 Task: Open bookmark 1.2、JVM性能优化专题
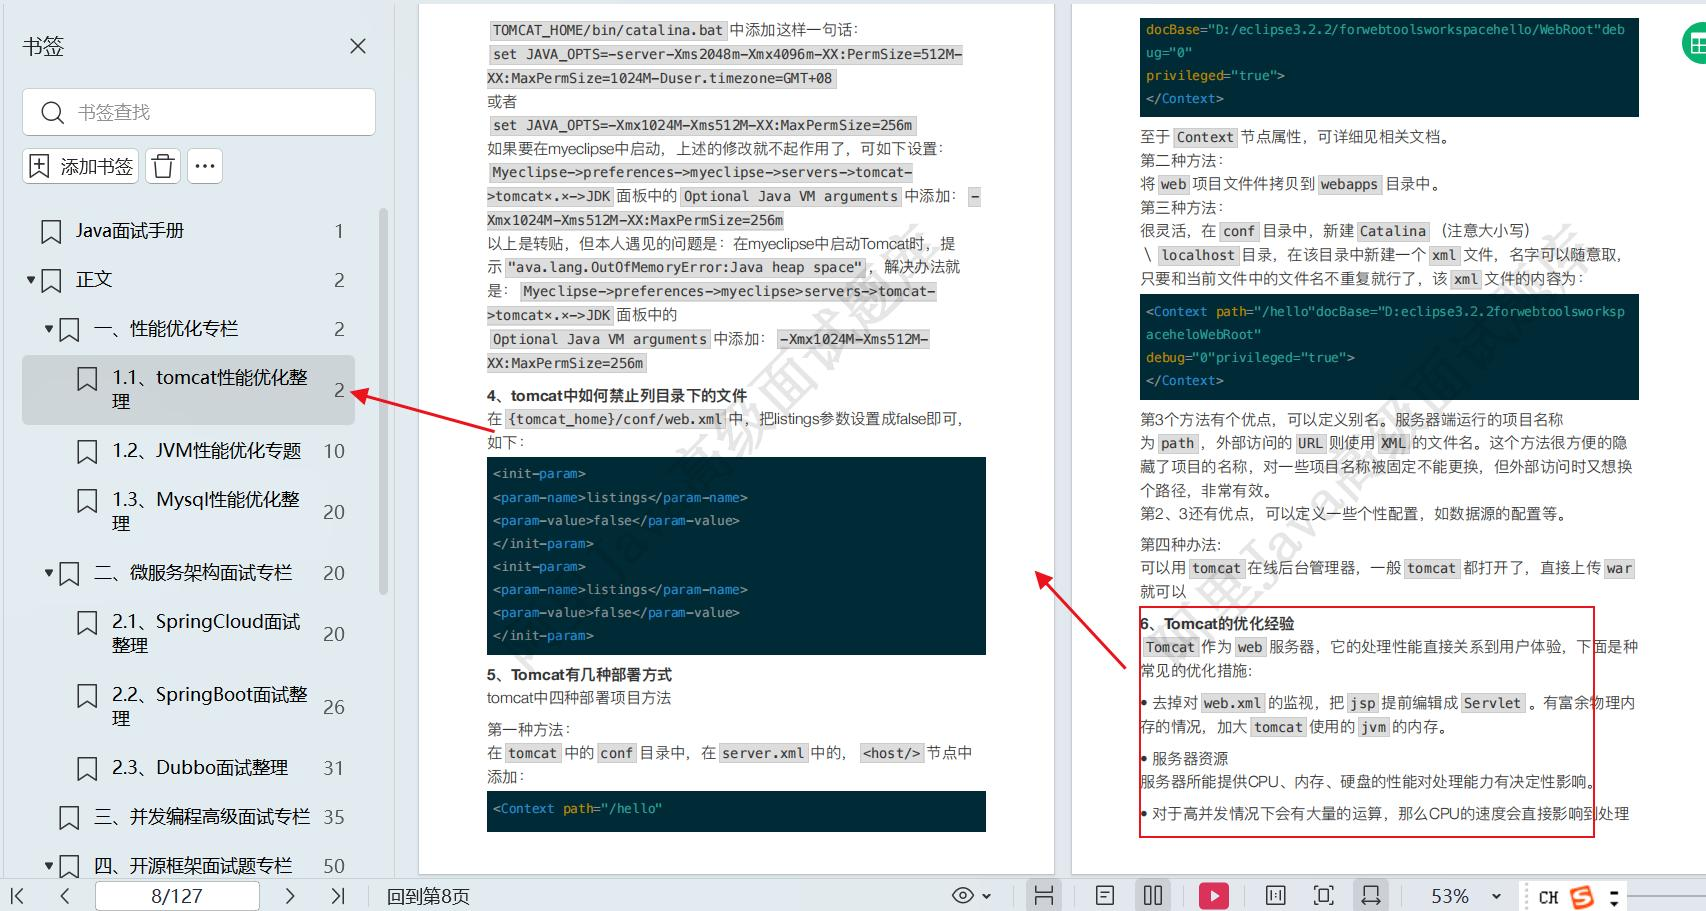coord(206,451)
